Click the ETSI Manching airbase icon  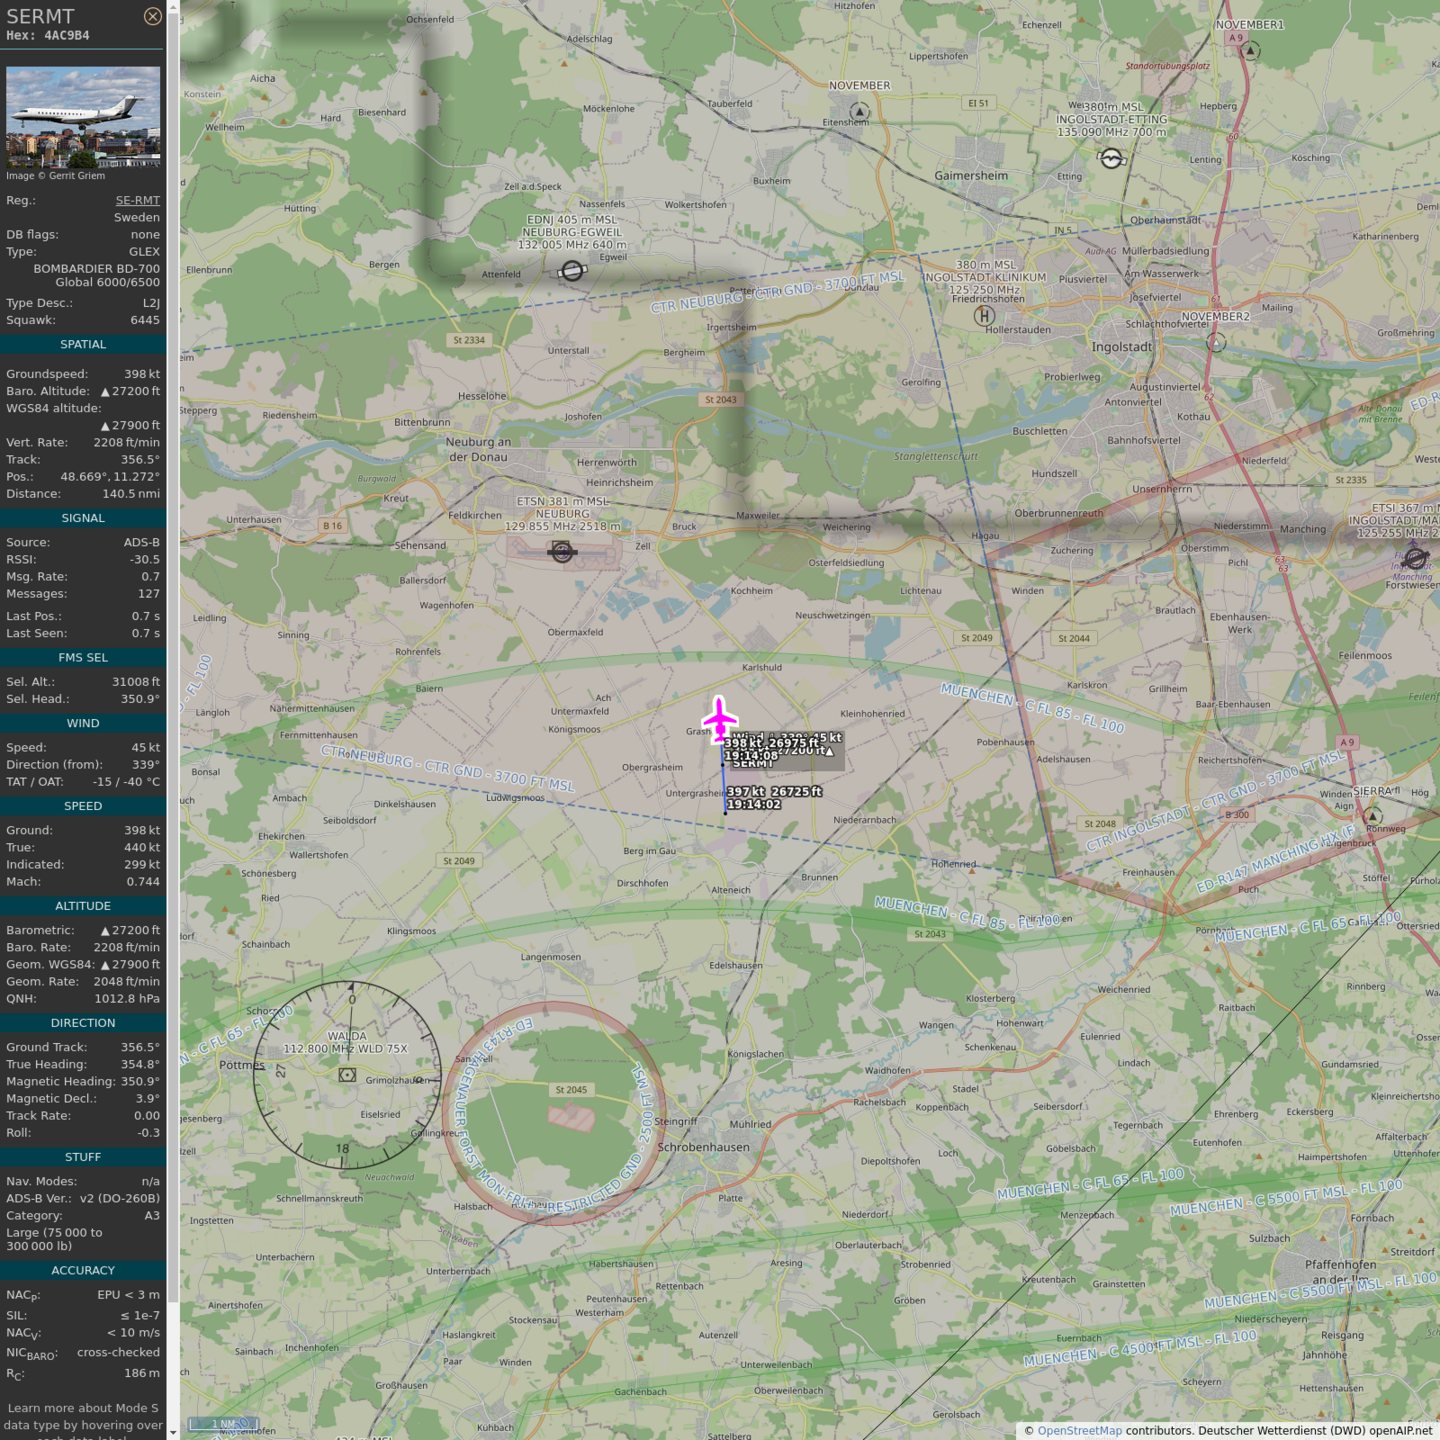1415,558
